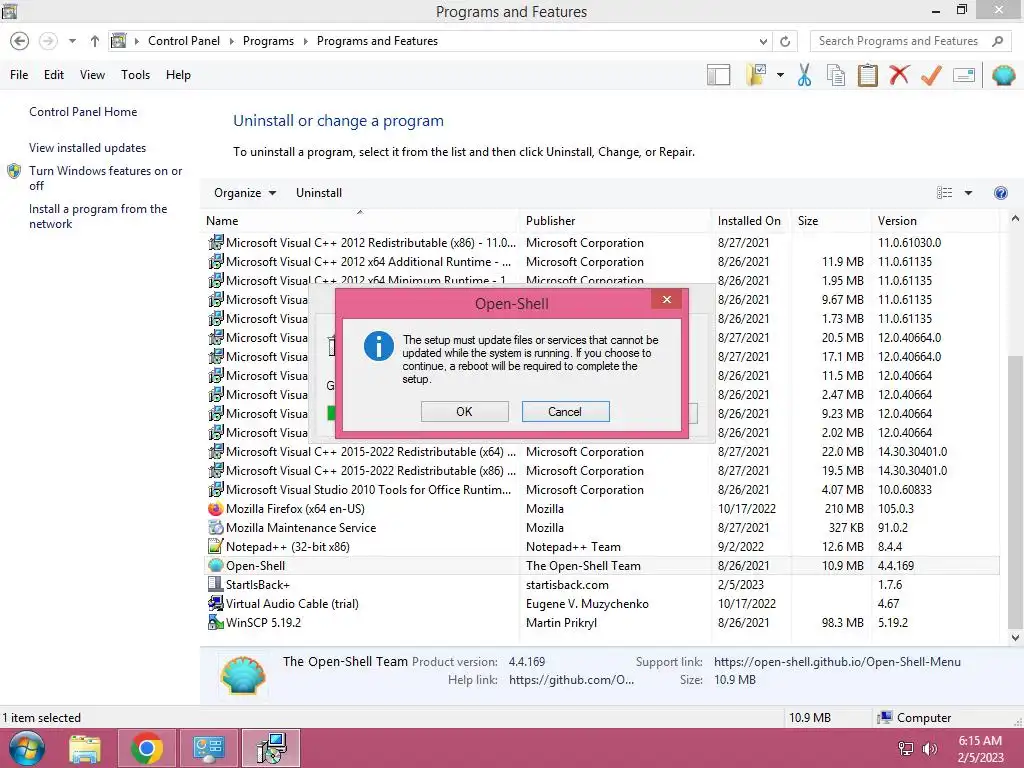Click Control Panel in the breadcrumb
Viewport: 1024px width, 768px height.
pos(184,41)
